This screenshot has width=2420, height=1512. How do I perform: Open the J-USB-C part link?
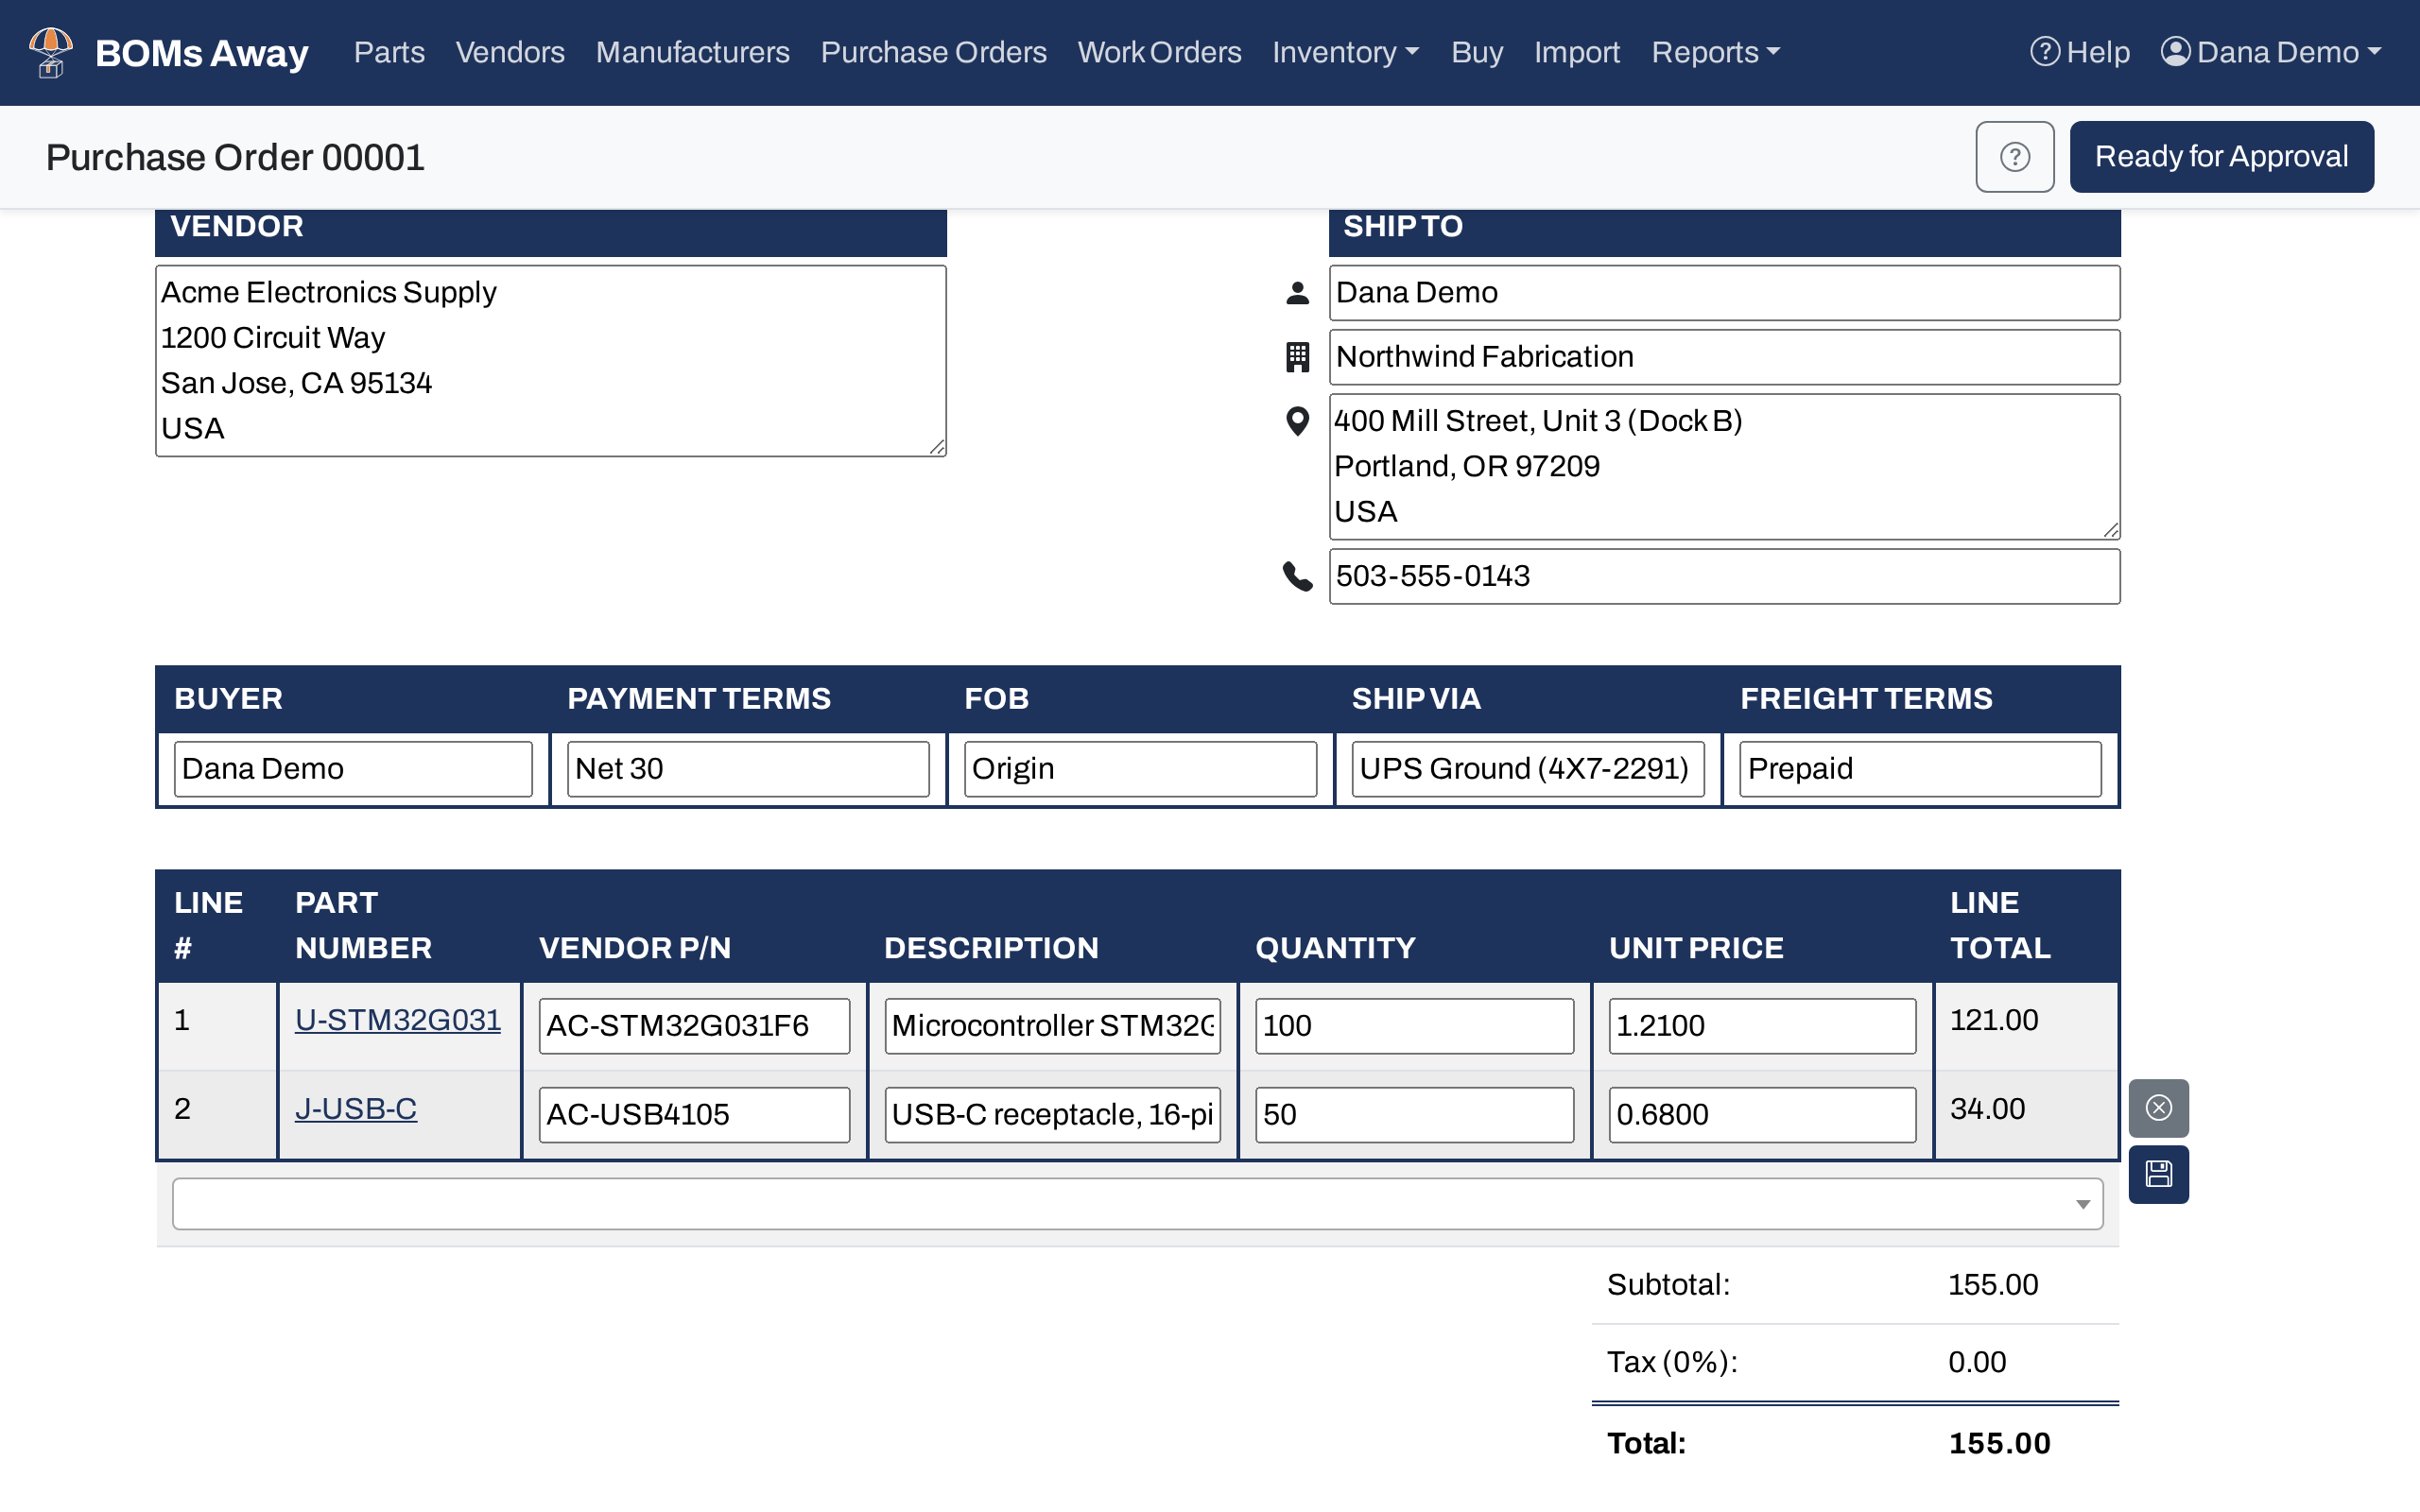coord(356,1109)
